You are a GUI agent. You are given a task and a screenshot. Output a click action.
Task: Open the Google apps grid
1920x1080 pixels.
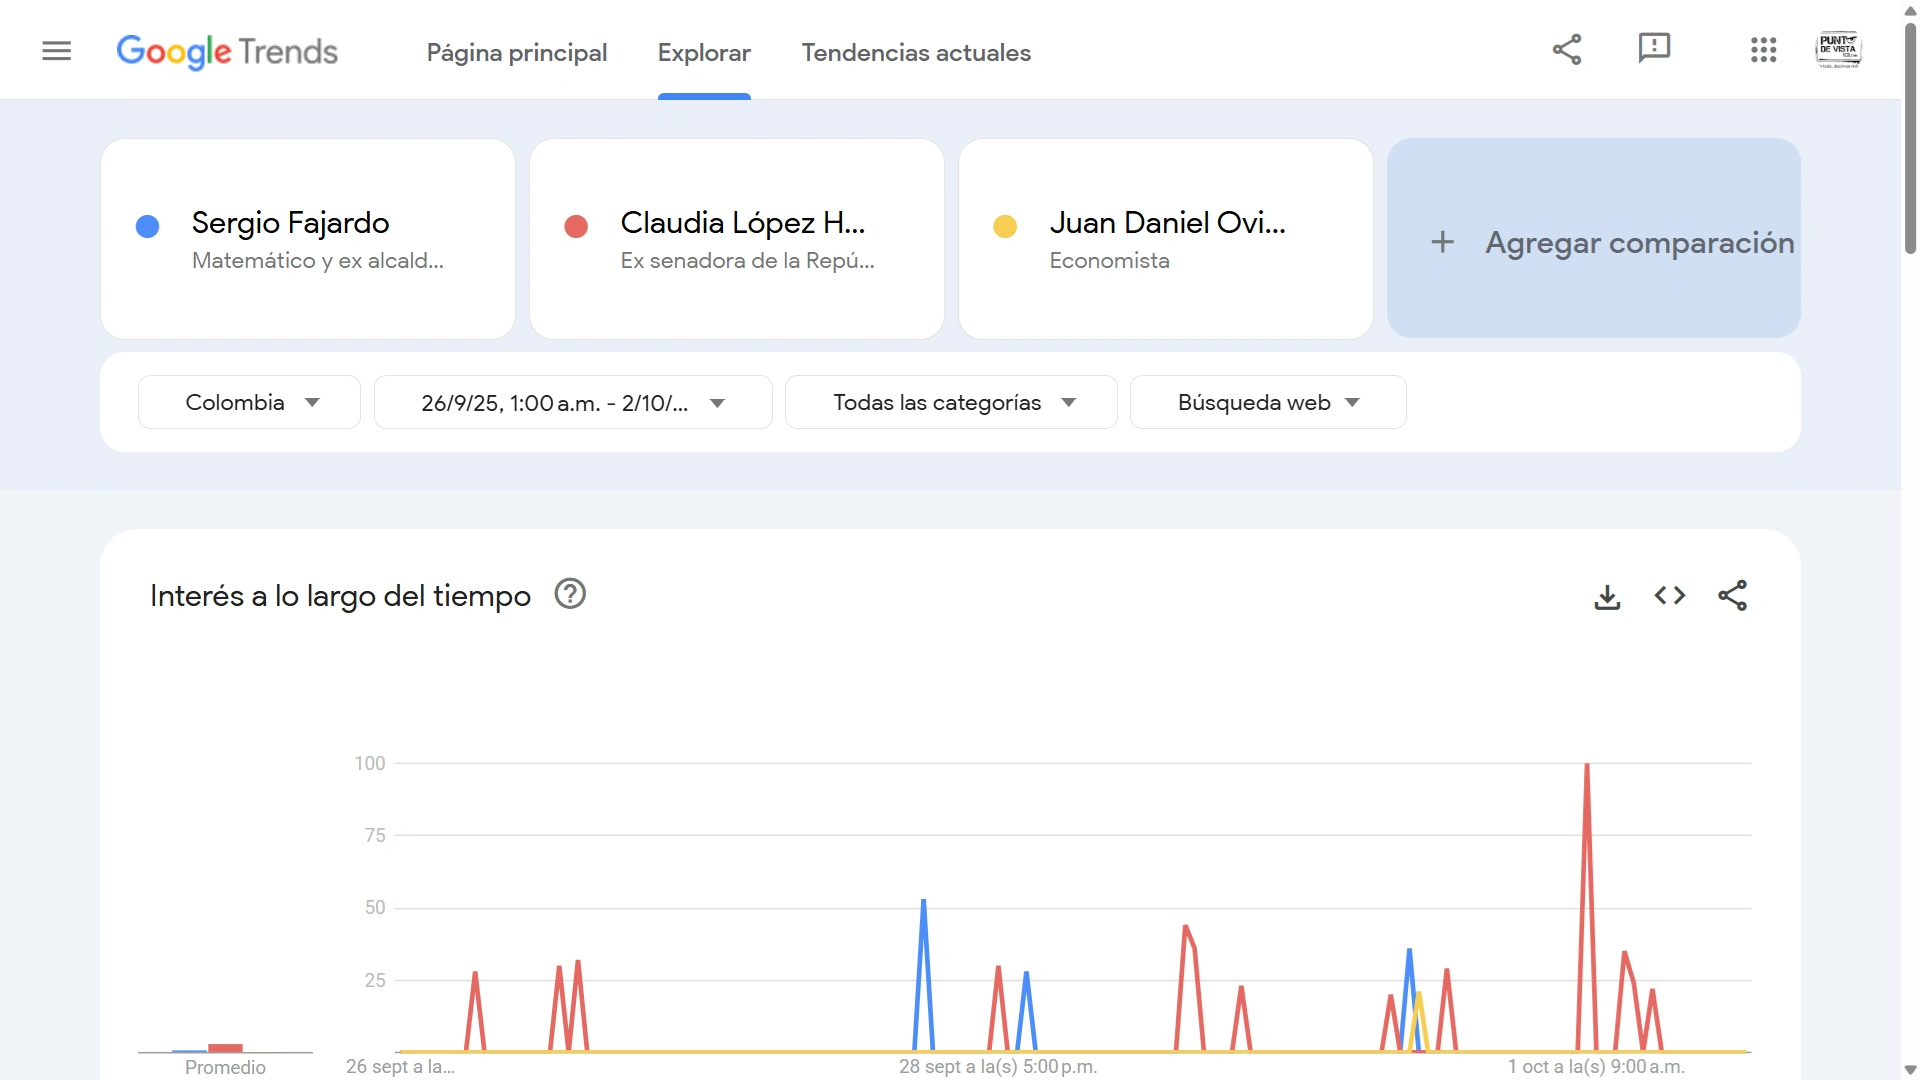click(x=1763, y=50)
